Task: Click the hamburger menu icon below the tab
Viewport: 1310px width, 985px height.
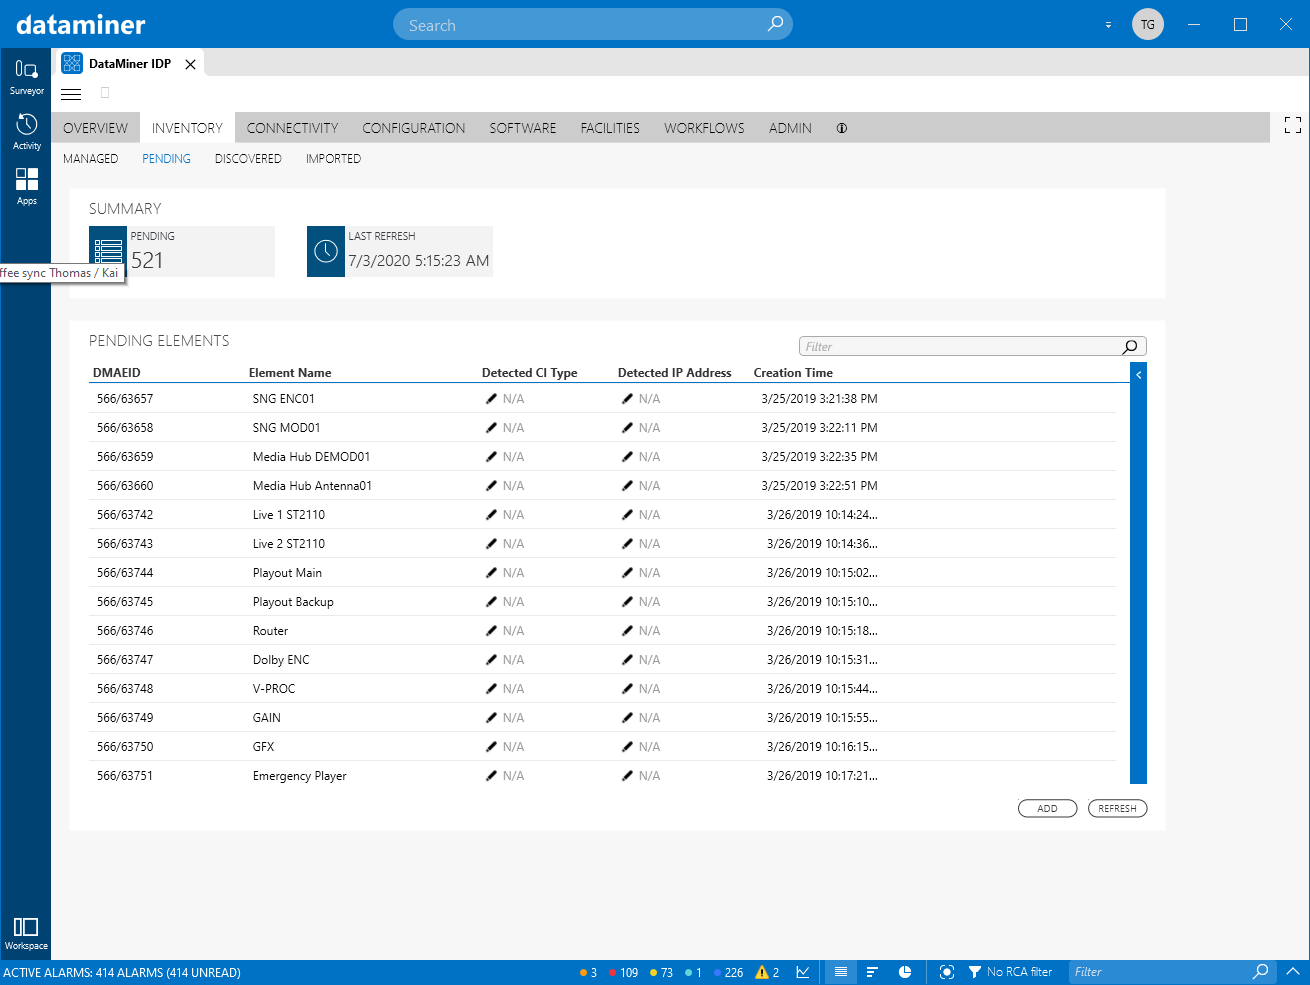Action: click(x=71, y=94)
